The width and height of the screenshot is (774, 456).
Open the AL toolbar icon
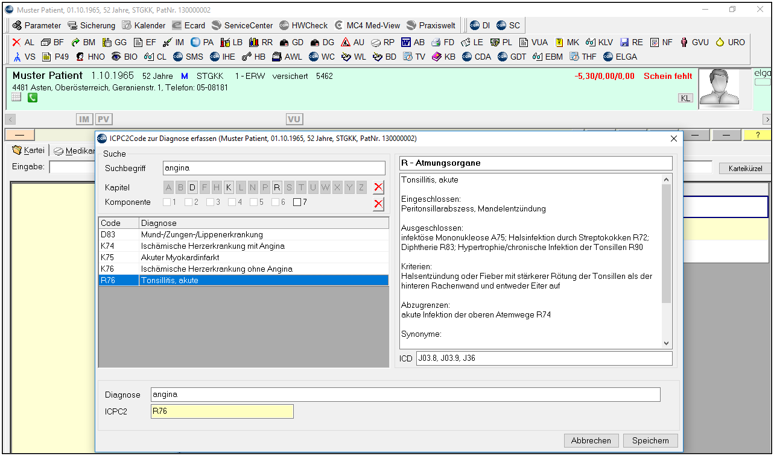[x=23, y=42]
